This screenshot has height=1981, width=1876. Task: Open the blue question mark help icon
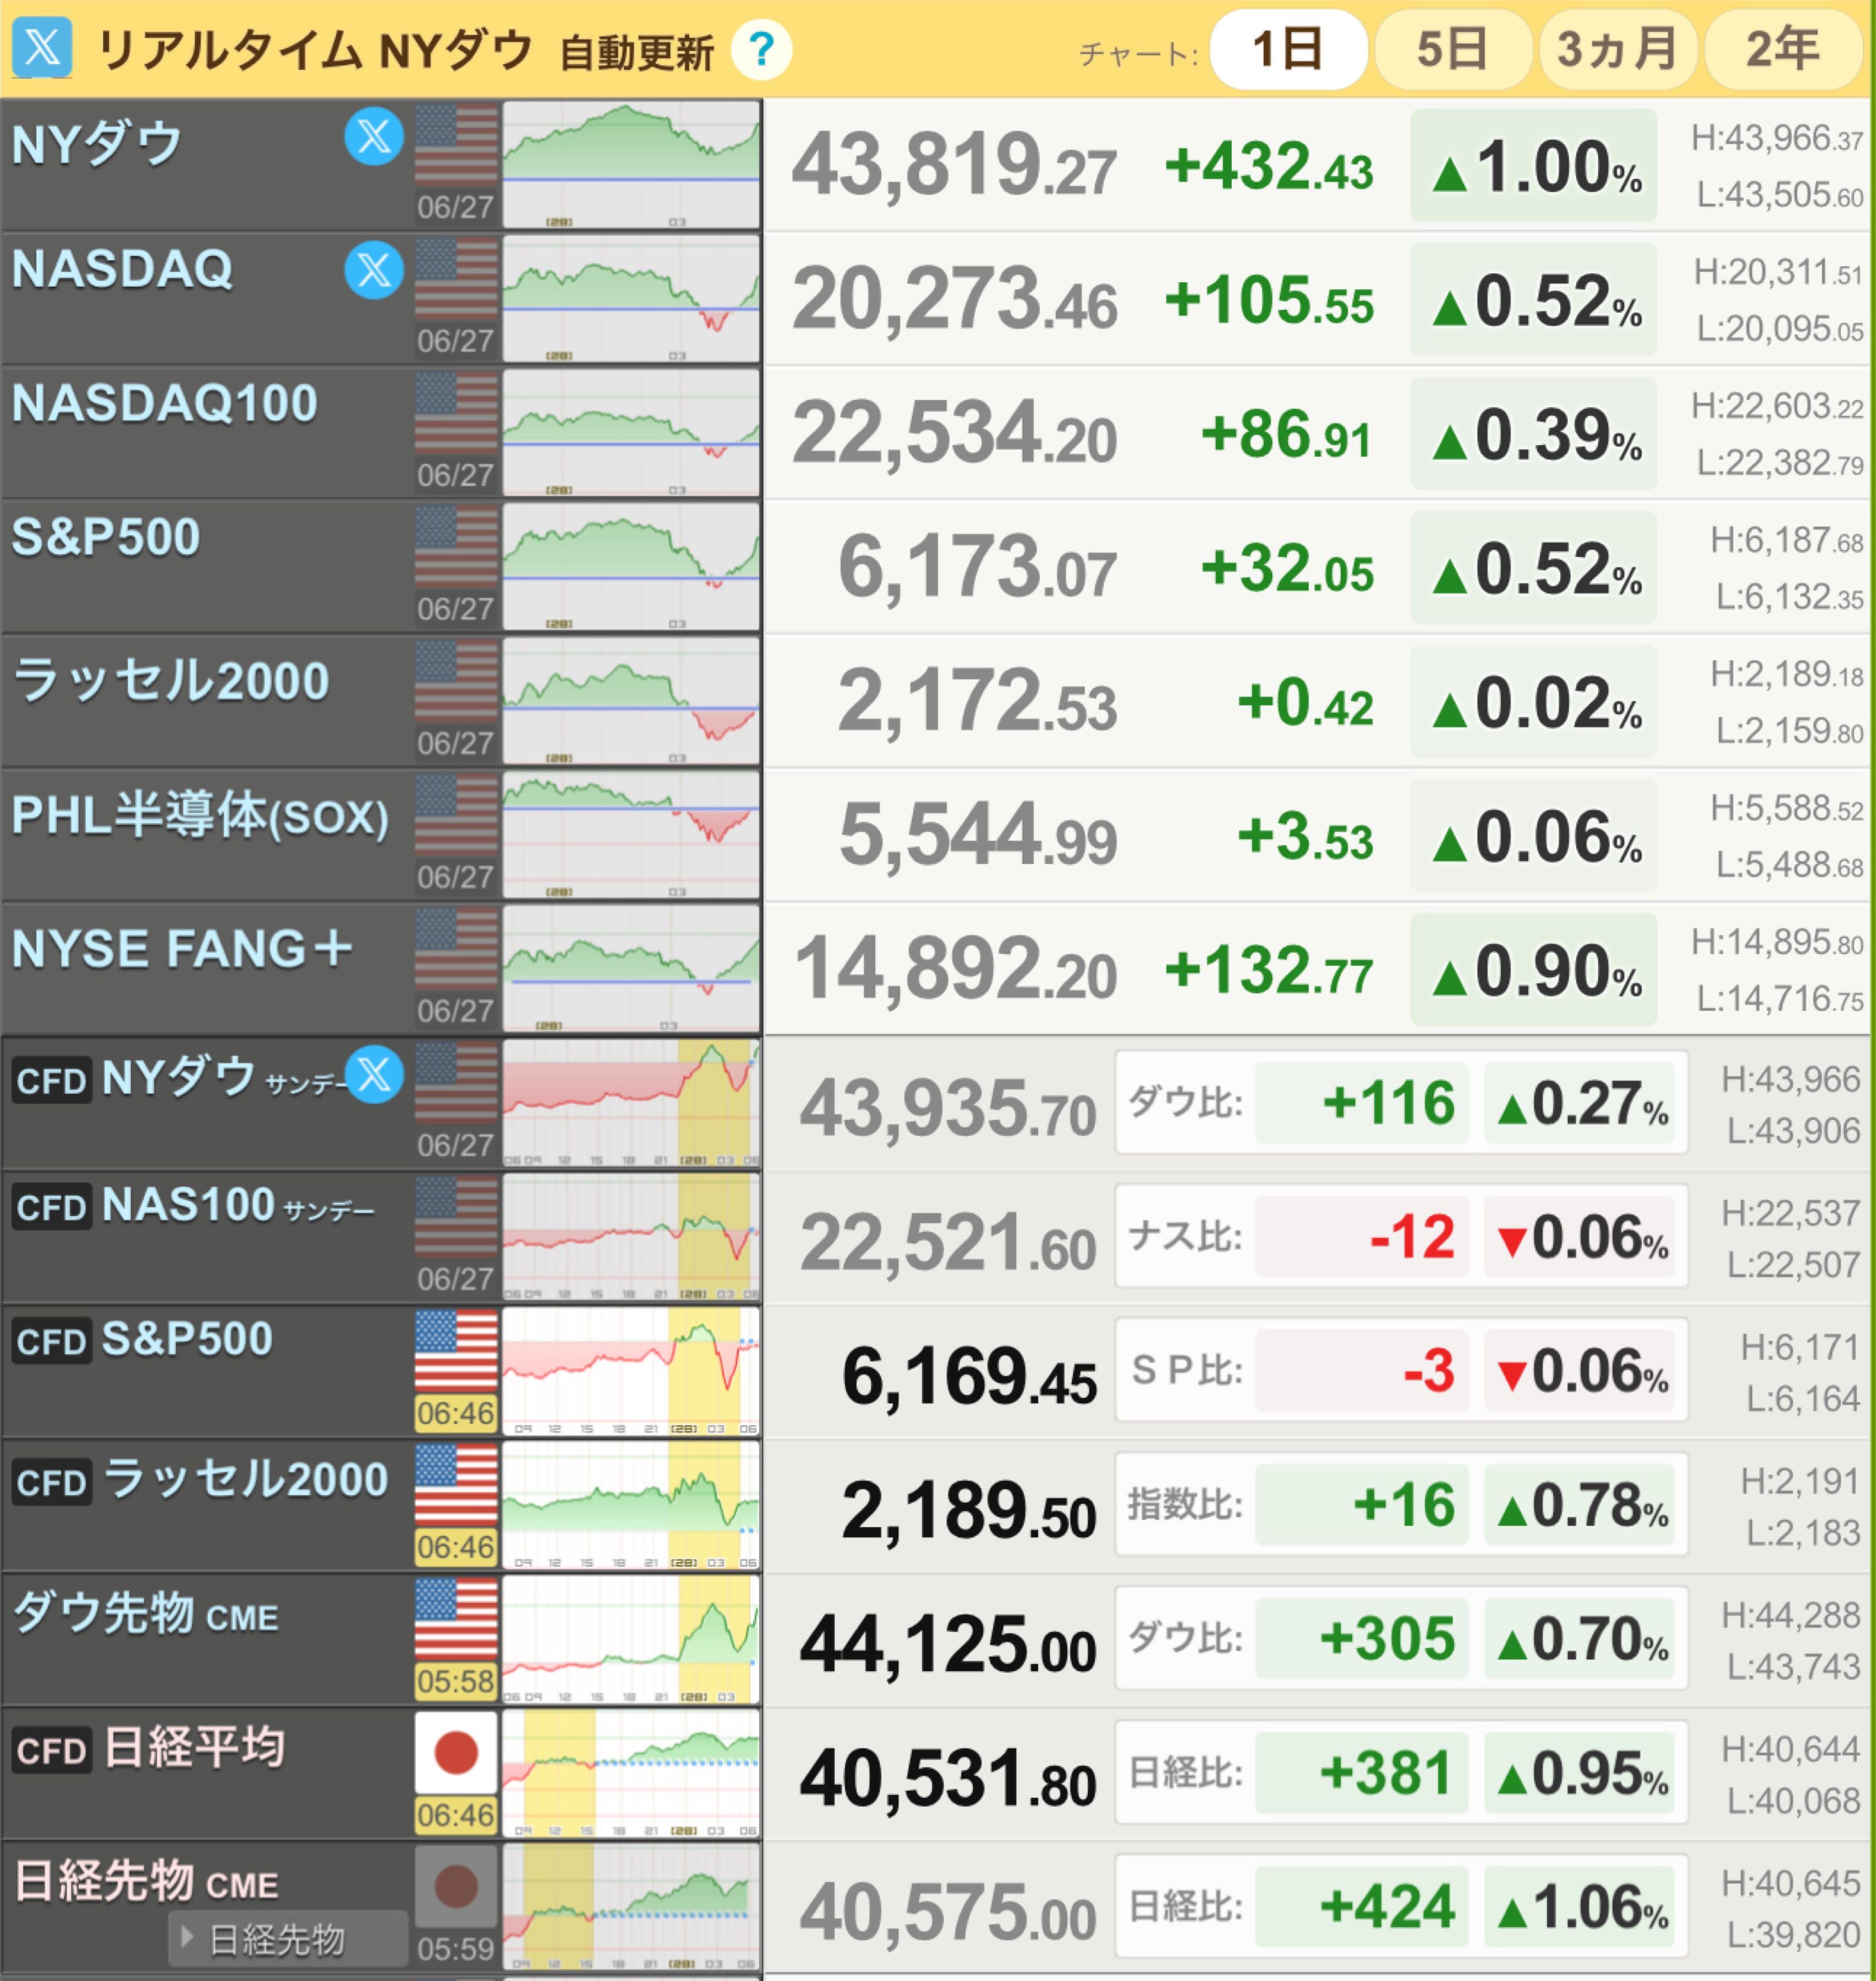point(761,48)
